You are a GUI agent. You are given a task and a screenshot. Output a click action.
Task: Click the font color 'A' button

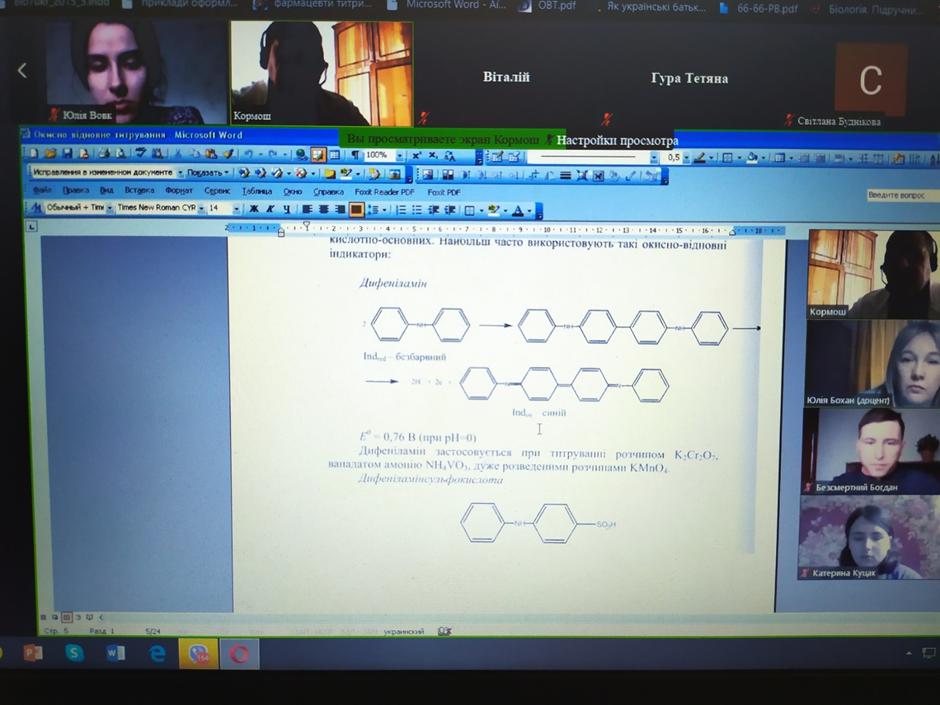[x=517, y=210]
